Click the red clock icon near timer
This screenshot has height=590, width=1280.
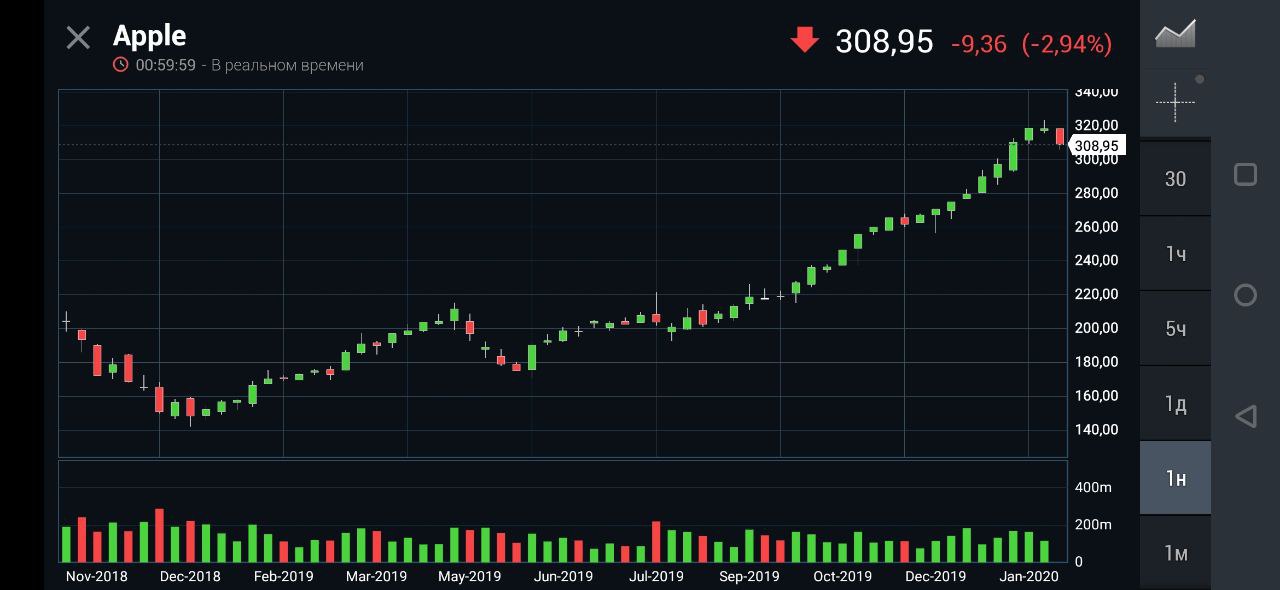[121, 65]
